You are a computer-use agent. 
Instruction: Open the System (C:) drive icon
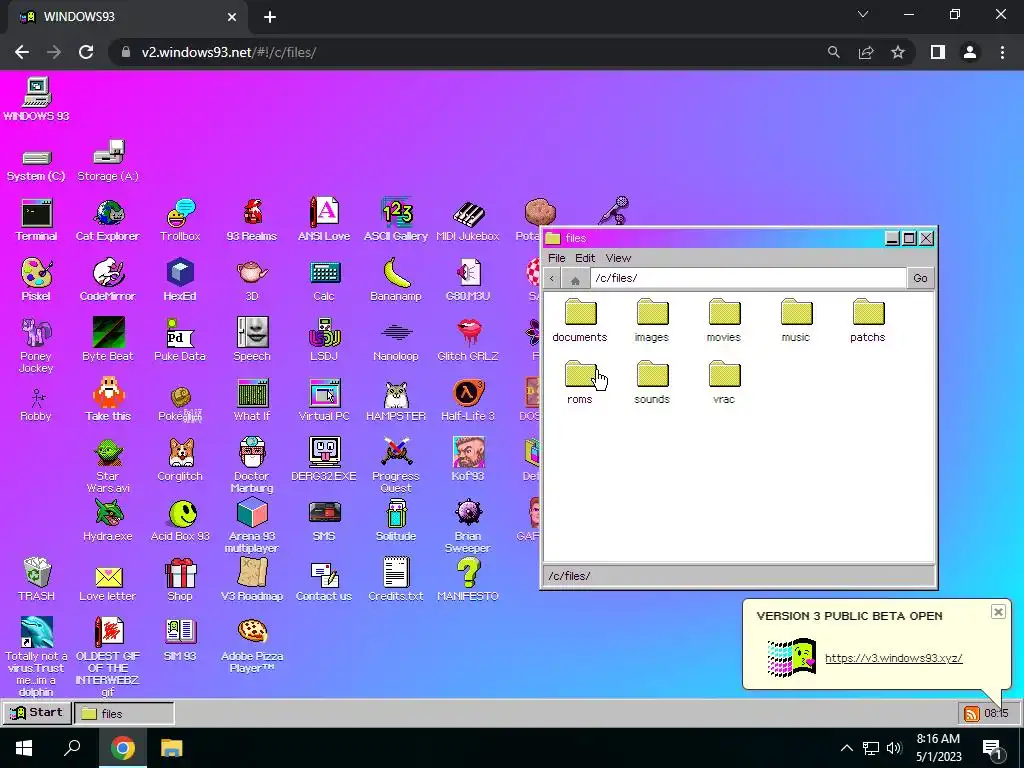(36, 165)
